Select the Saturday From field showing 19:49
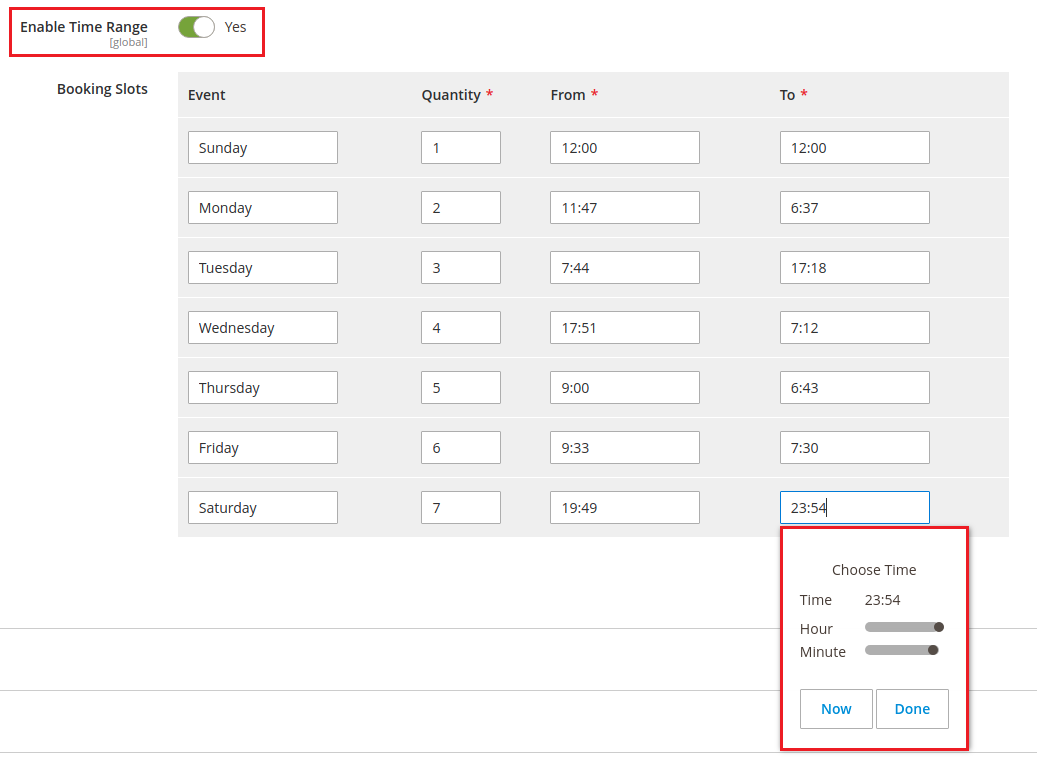The height and width of the screenshot is (757, 1037). point(624,508)
